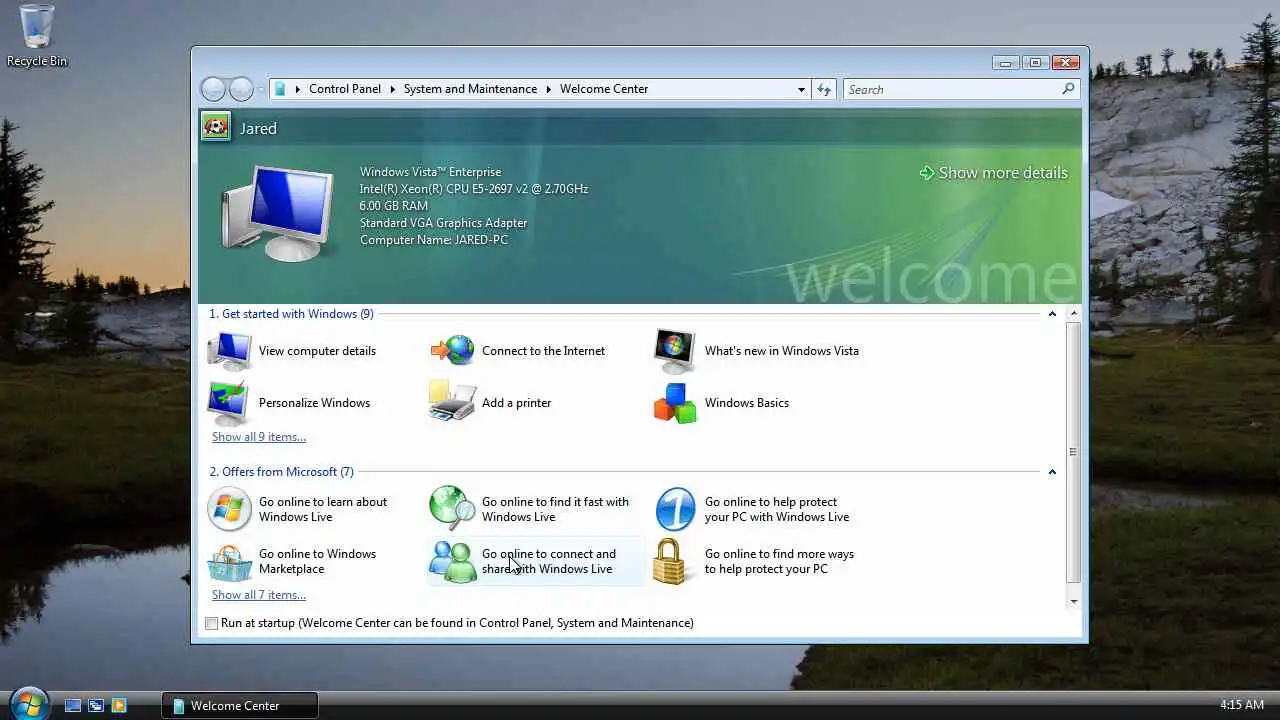Click the Get started with Windows heading
1280x720 pixels.
pos(291,314)
